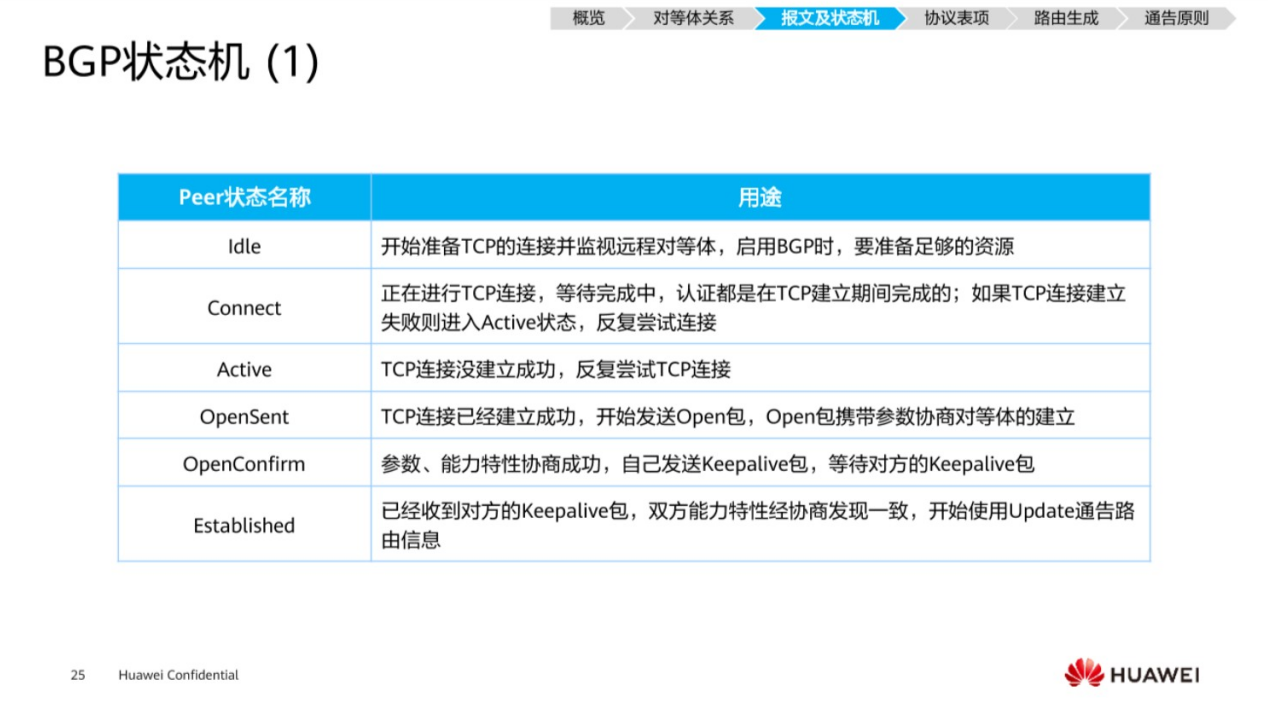Screen dimensions: 1268x708
Task: Click the slide title BGP状态机 (1)
Action: [x=181, y=62]
